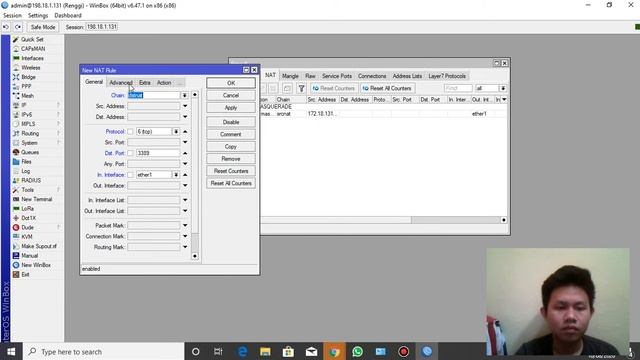Screen dimensions: 640x360
Task: Open RADIUS sidebar entry
Action: point(31,180)
